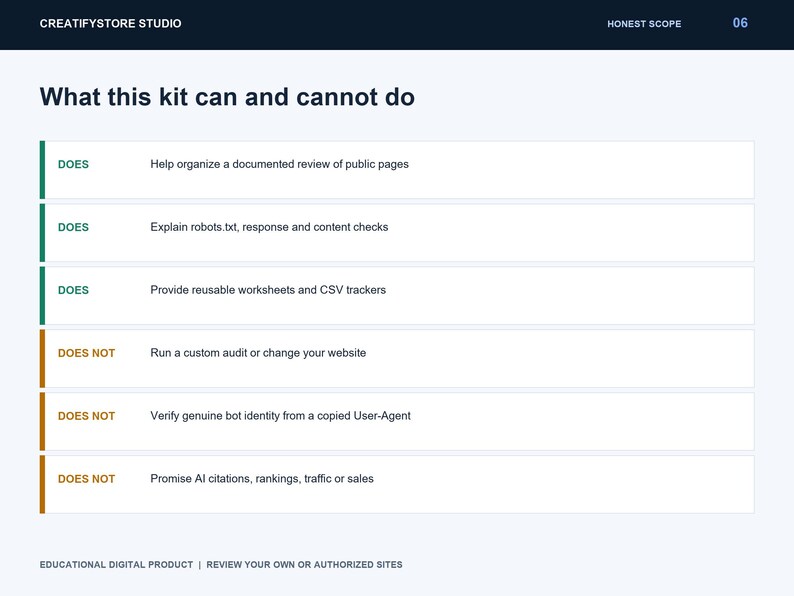The width and height of the screenshot is (794, 596).
Task: Click the DOES NOT label beside Verify genuine bot
Action: tap(87, 416)
